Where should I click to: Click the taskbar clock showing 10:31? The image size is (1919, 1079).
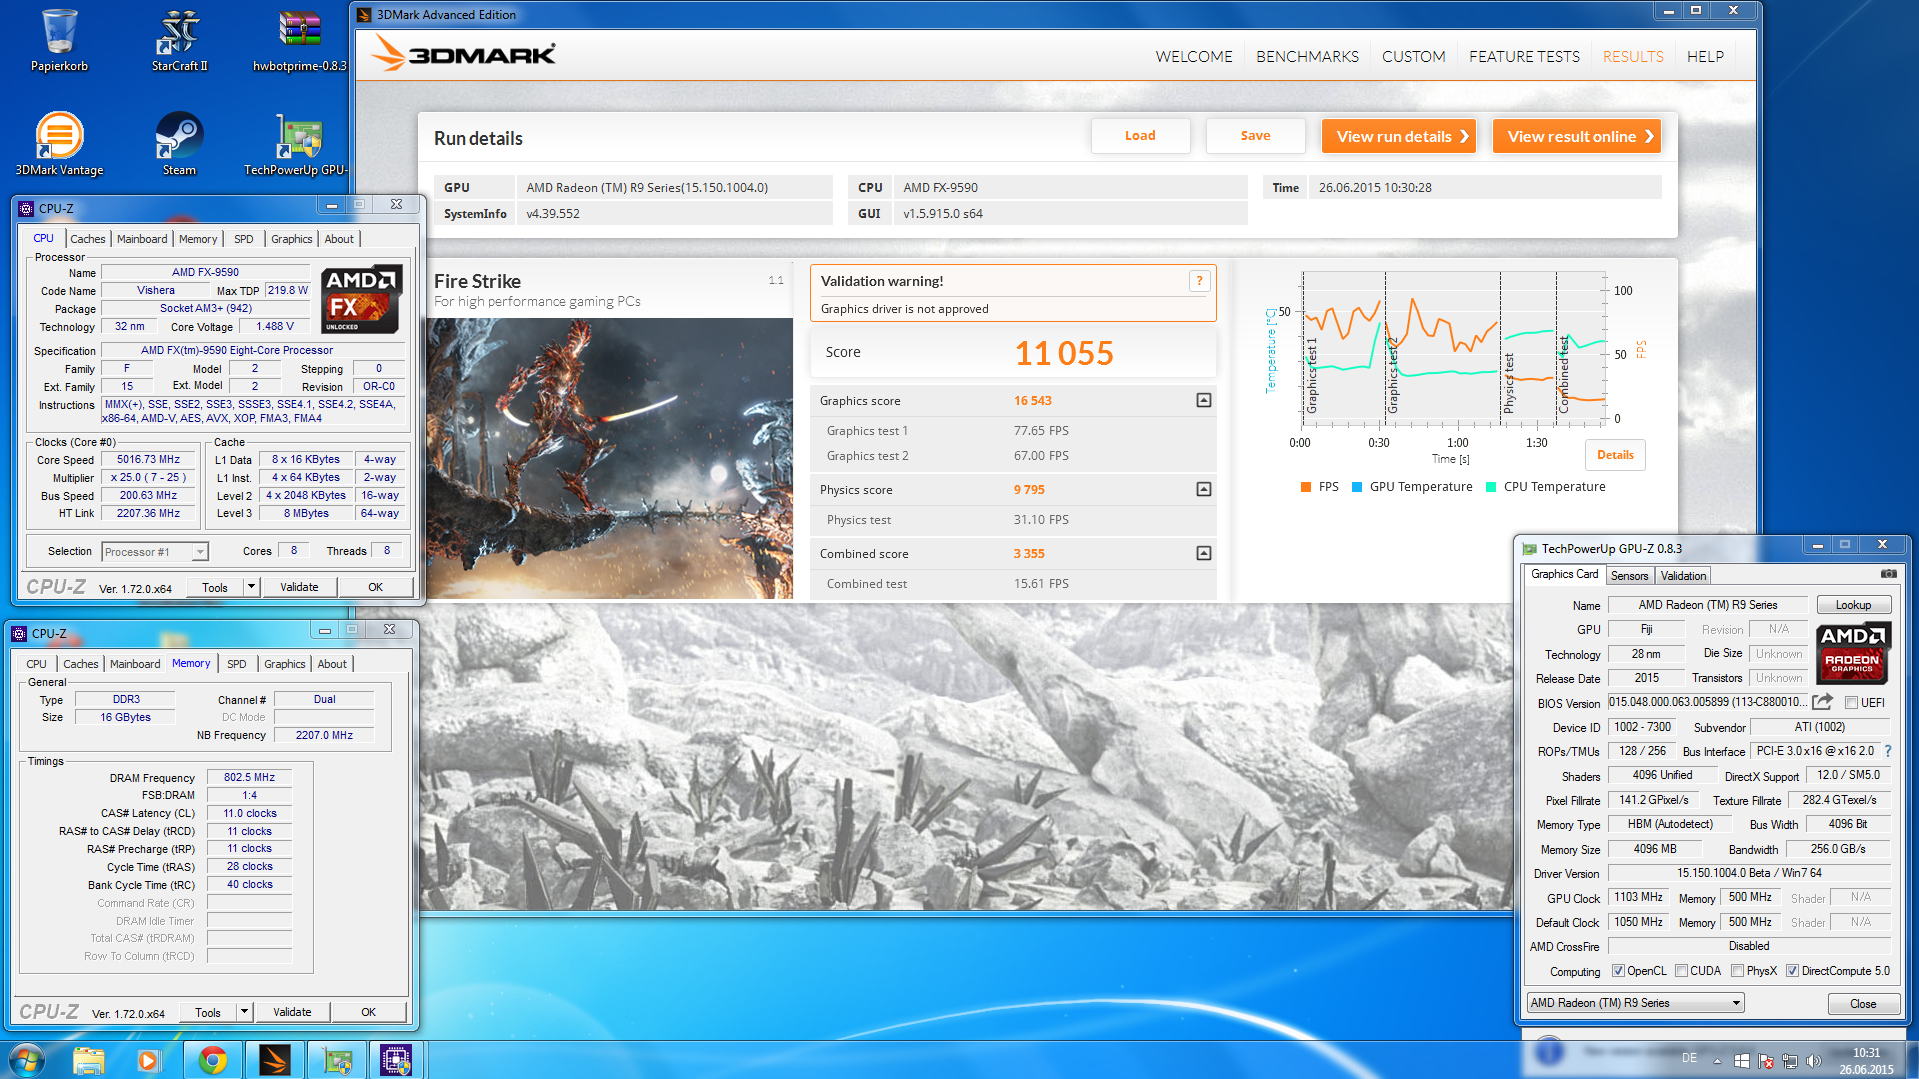tap(1866, 1061)
